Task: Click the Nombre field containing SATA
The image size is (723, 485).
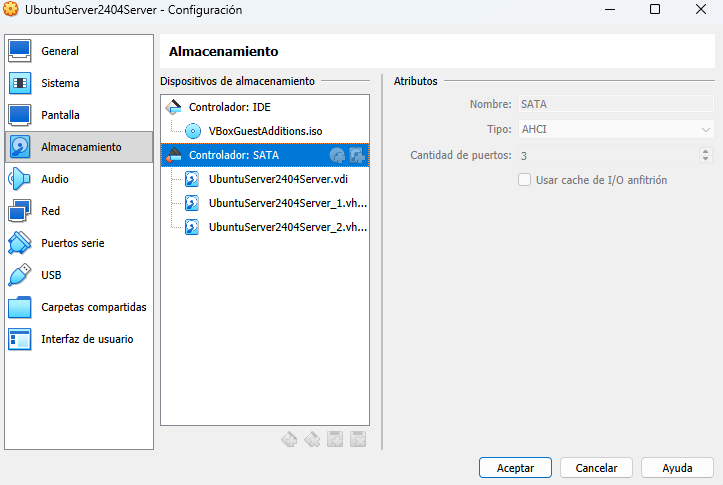Action: click(x=614, y=104)
